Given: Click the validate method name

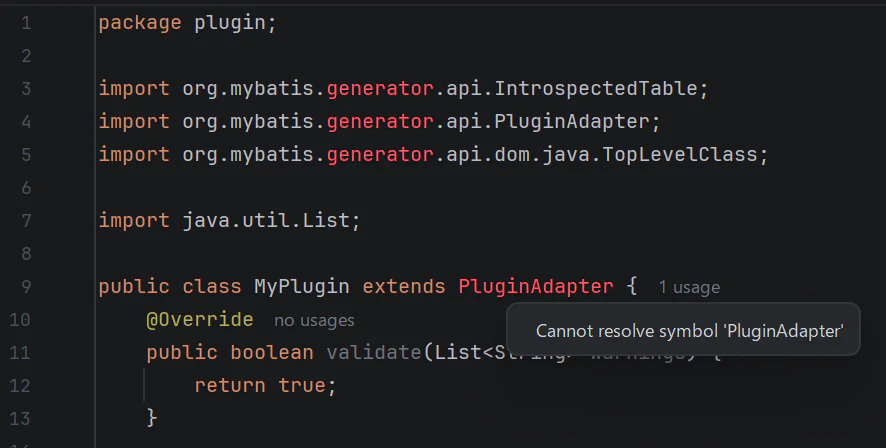Looking at the screenshot, I should [373, 353].
